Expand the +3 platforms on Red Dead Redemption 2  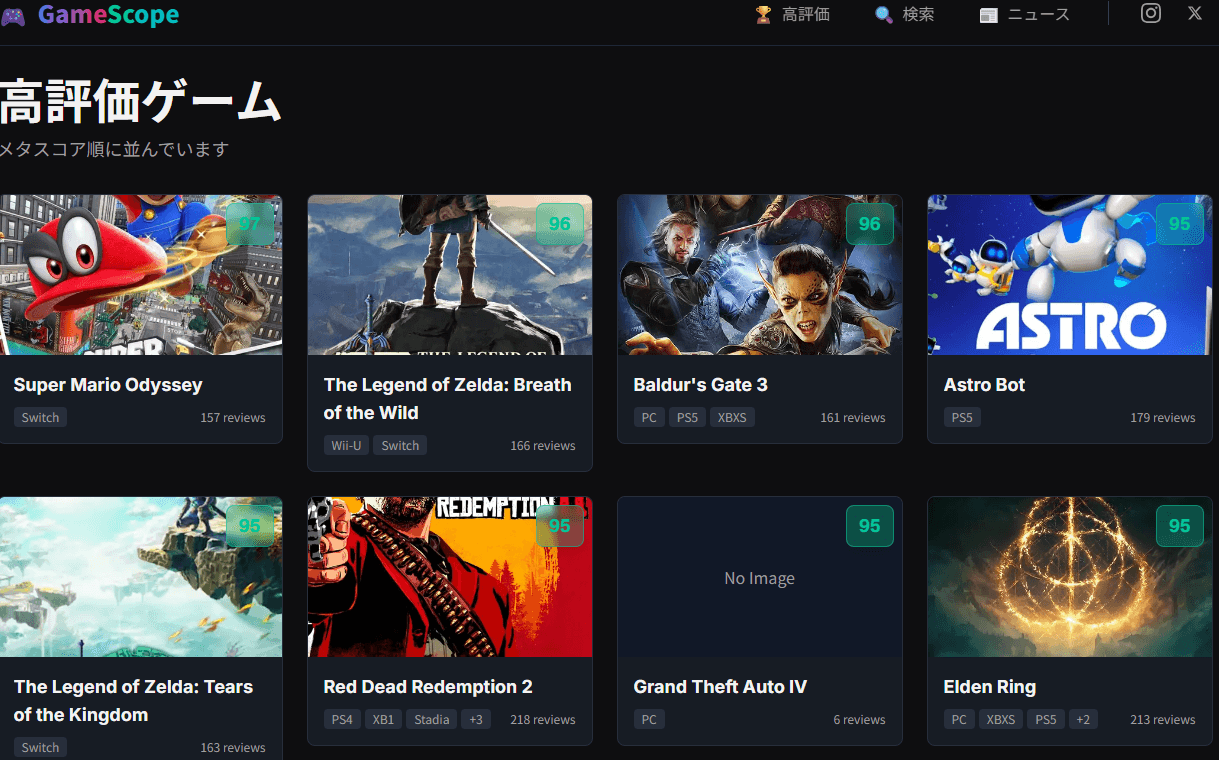(476, 719)
